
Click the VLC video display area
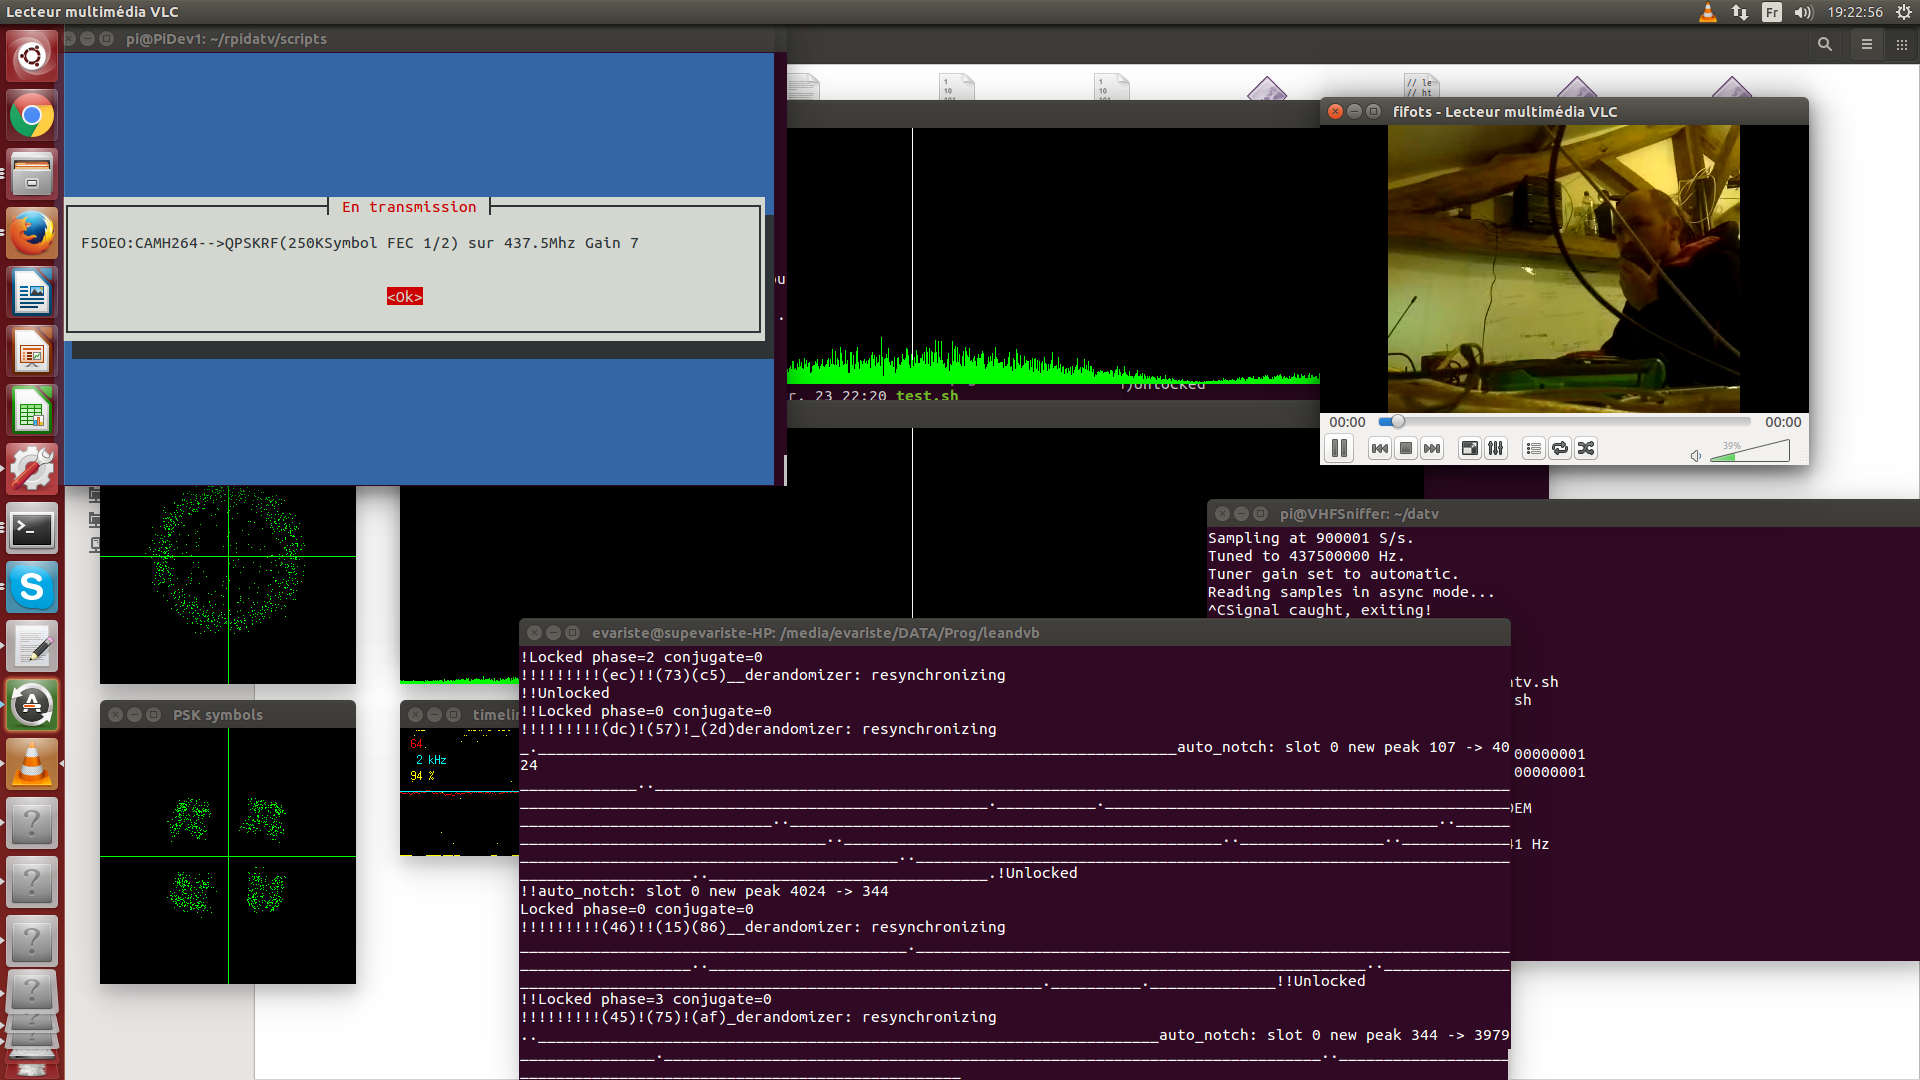click(x=1563, y=268)
